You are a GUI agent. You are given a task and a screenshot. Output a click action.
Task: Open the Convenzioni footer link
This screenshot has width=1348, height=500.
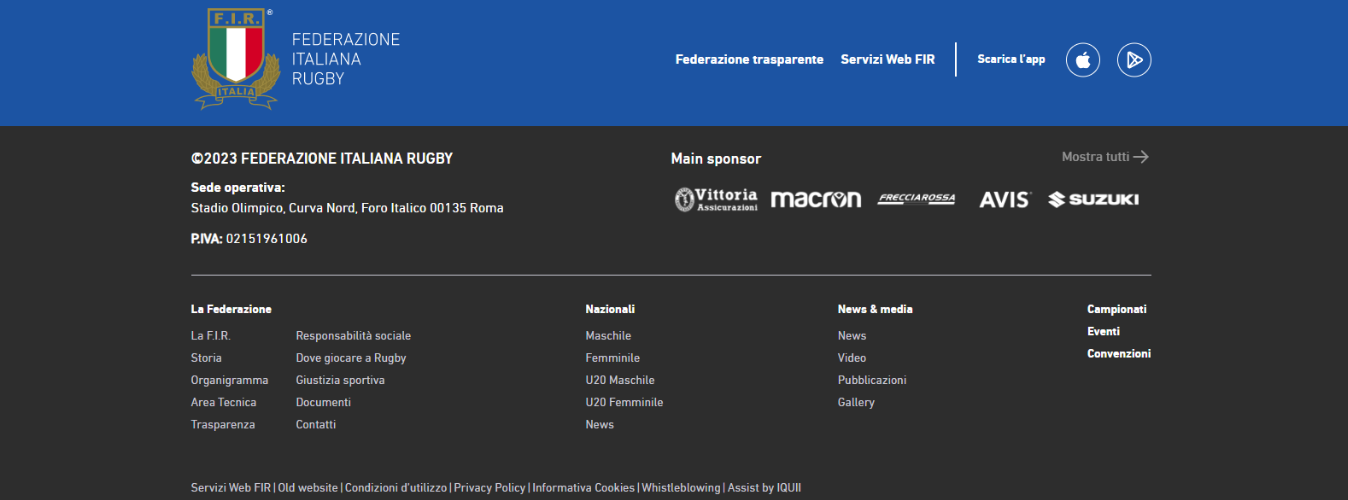1118,354
